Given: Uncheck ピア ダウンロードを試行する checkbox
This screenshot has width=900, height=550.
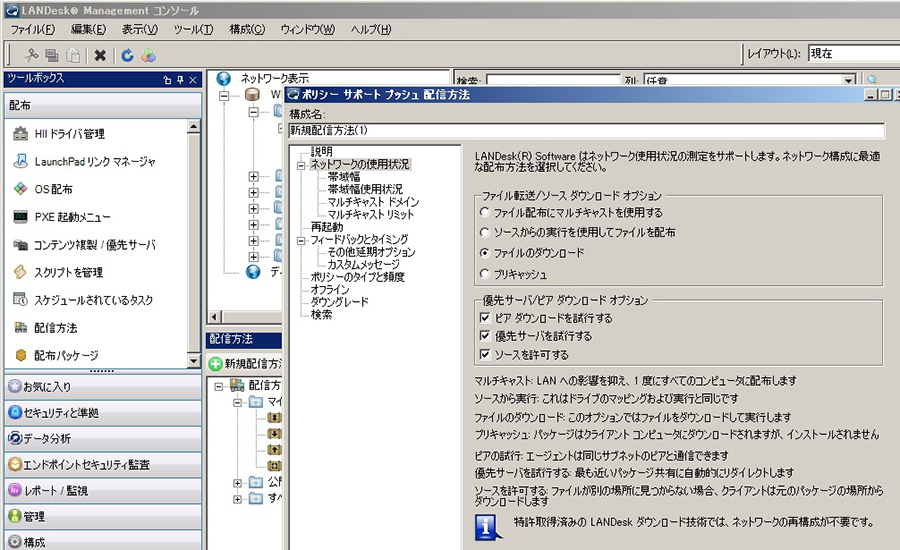Looking at the screenshot, I should (485, 318).
